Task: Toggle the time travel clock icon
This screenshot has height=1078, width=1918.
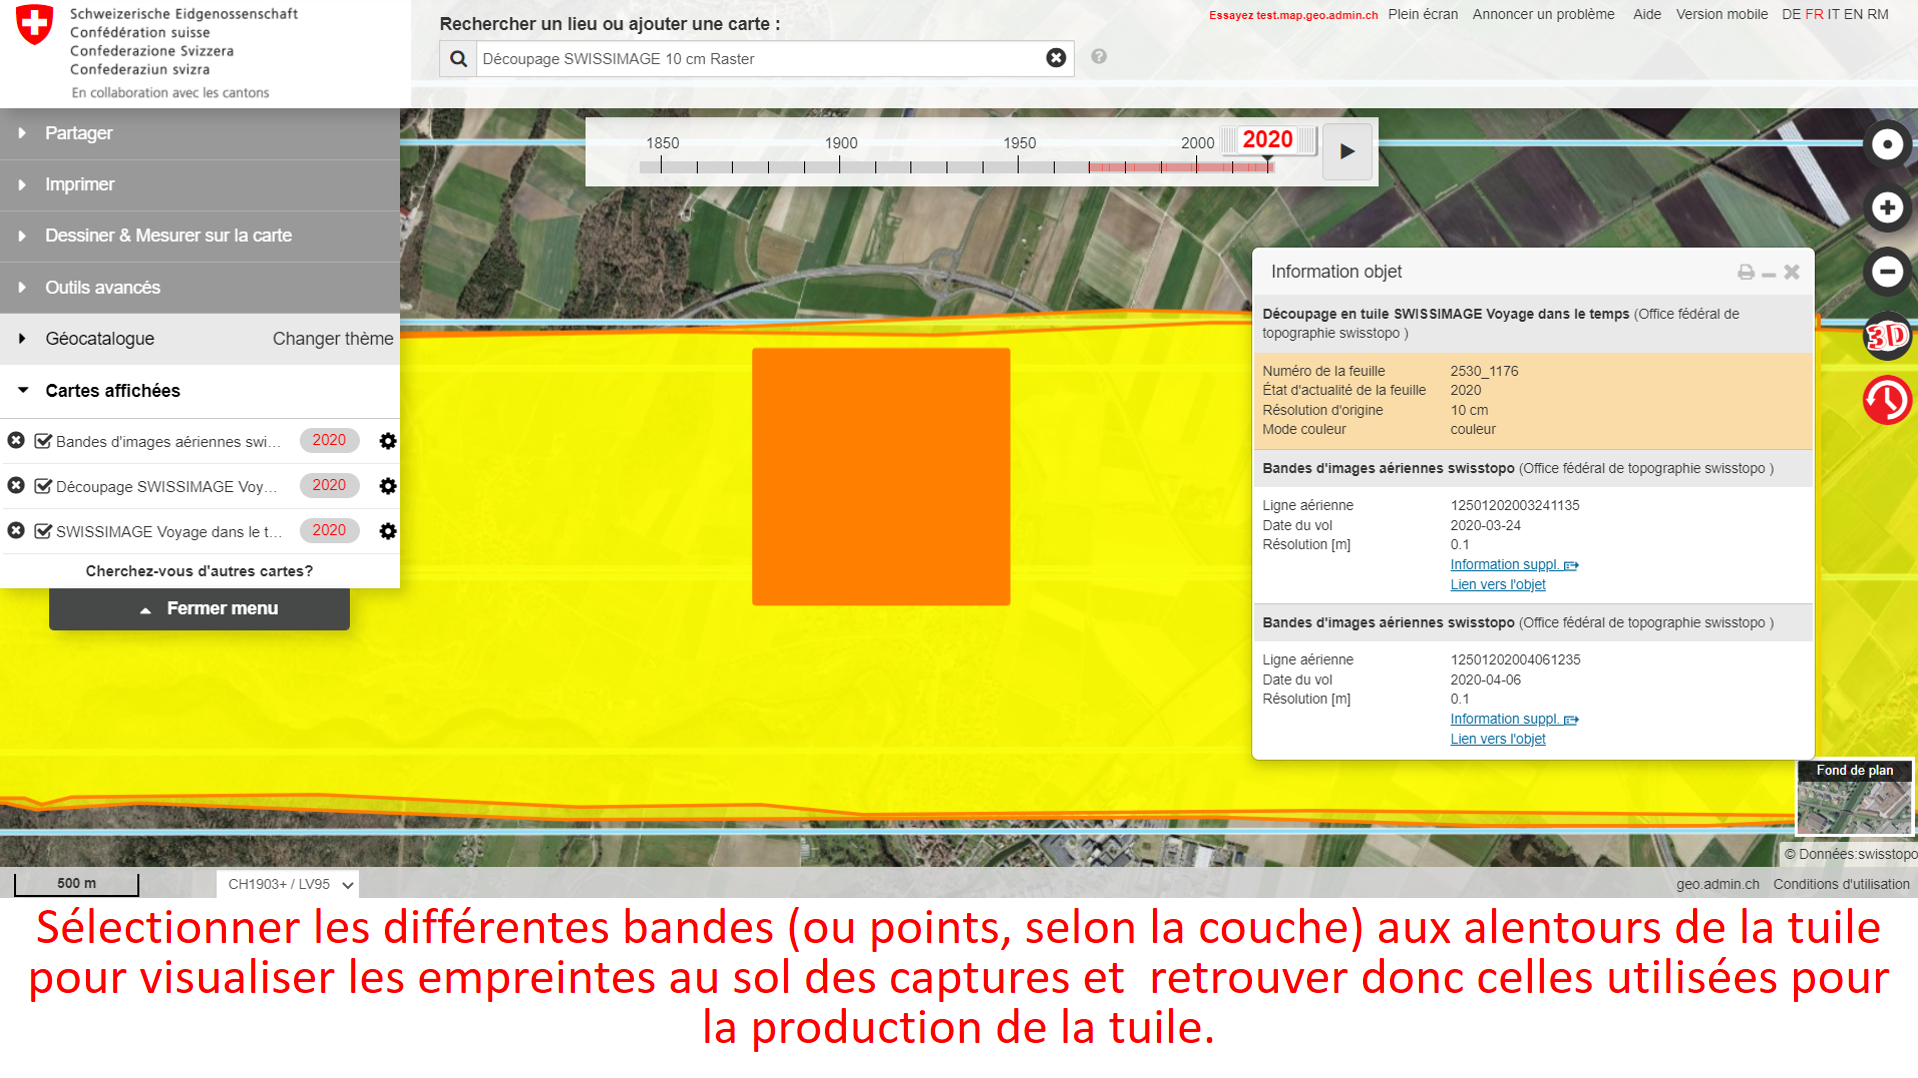Action: 1886,400
